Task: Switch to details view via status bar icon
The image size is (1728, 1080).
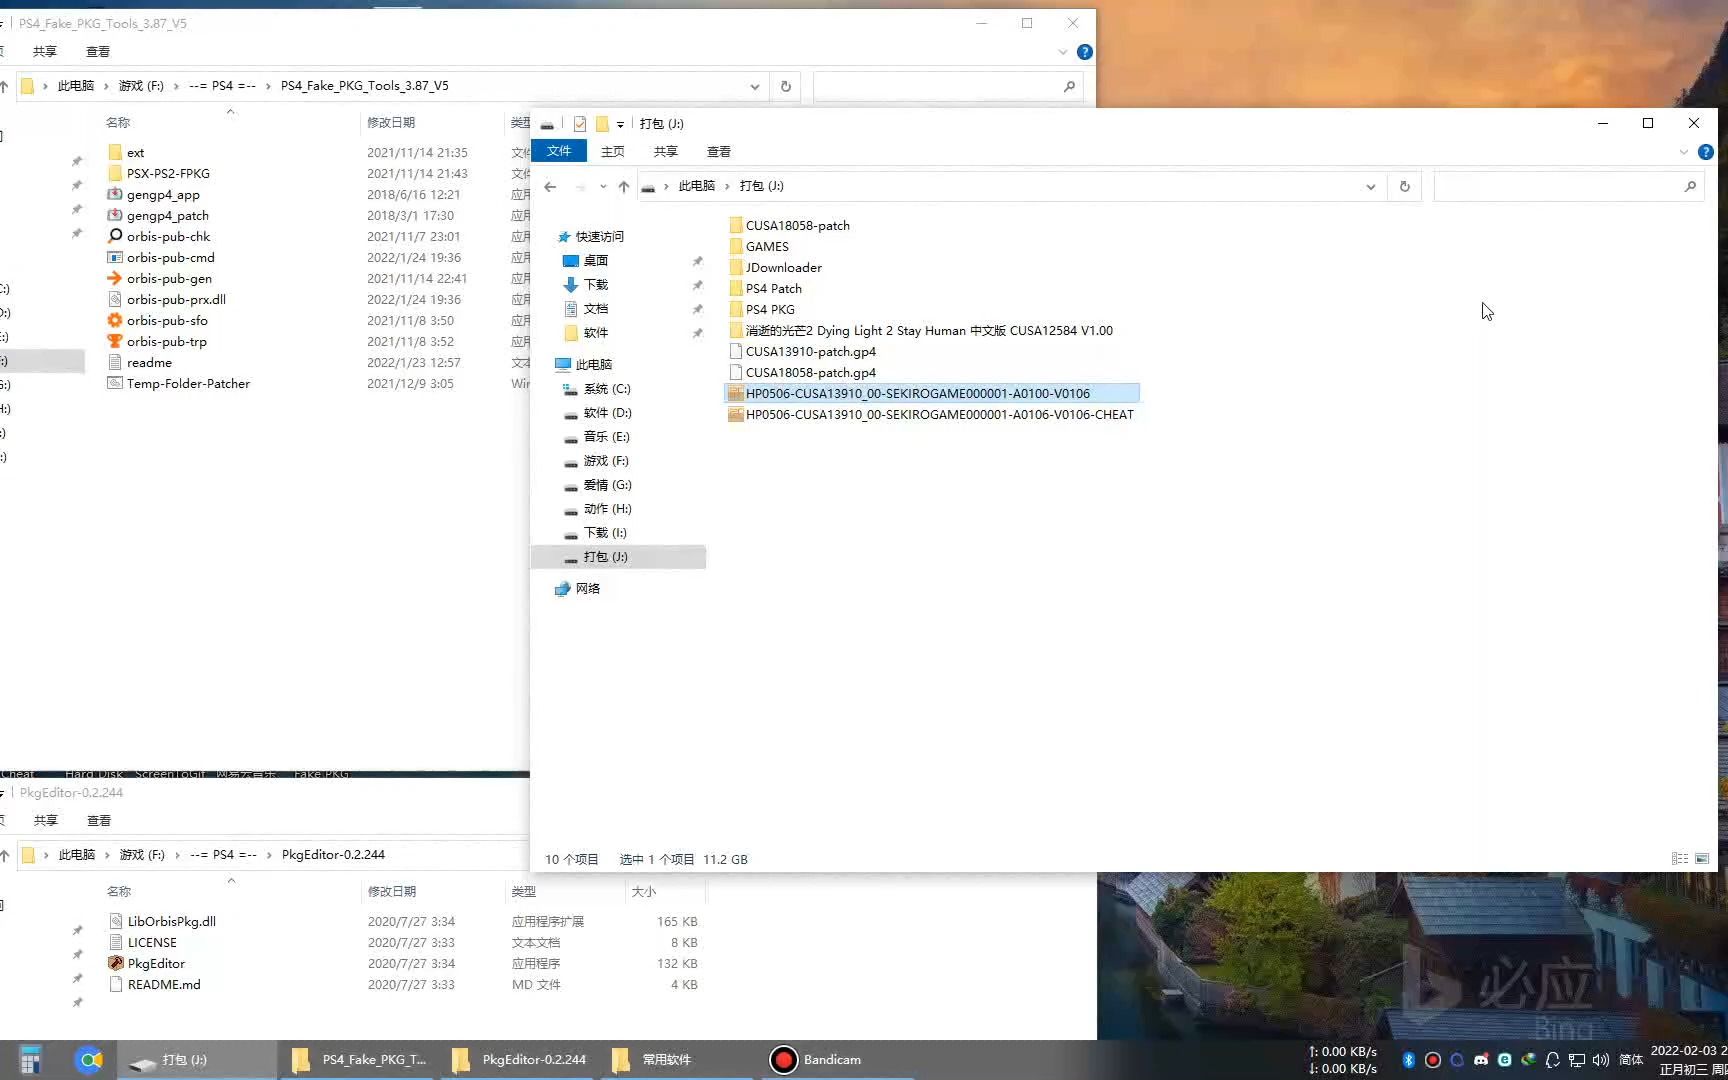Action: pyautogui.click(x=1680, y=859)
